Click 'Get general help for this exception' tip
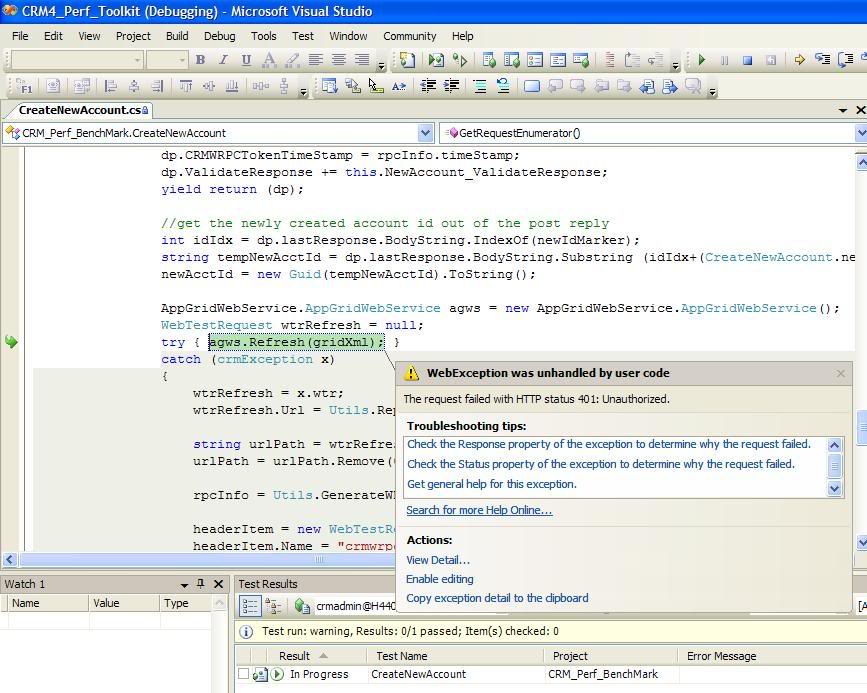The image size is (867, 693). [x=492, y=484]
